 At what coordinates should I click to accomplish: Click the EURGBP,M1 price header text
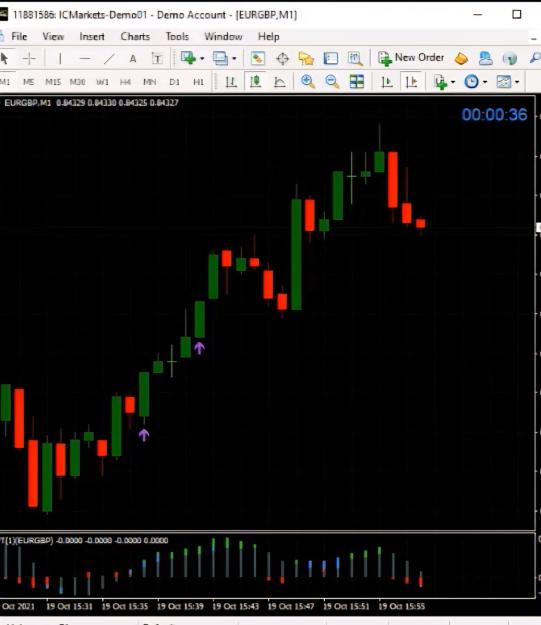tap(91, 103)
